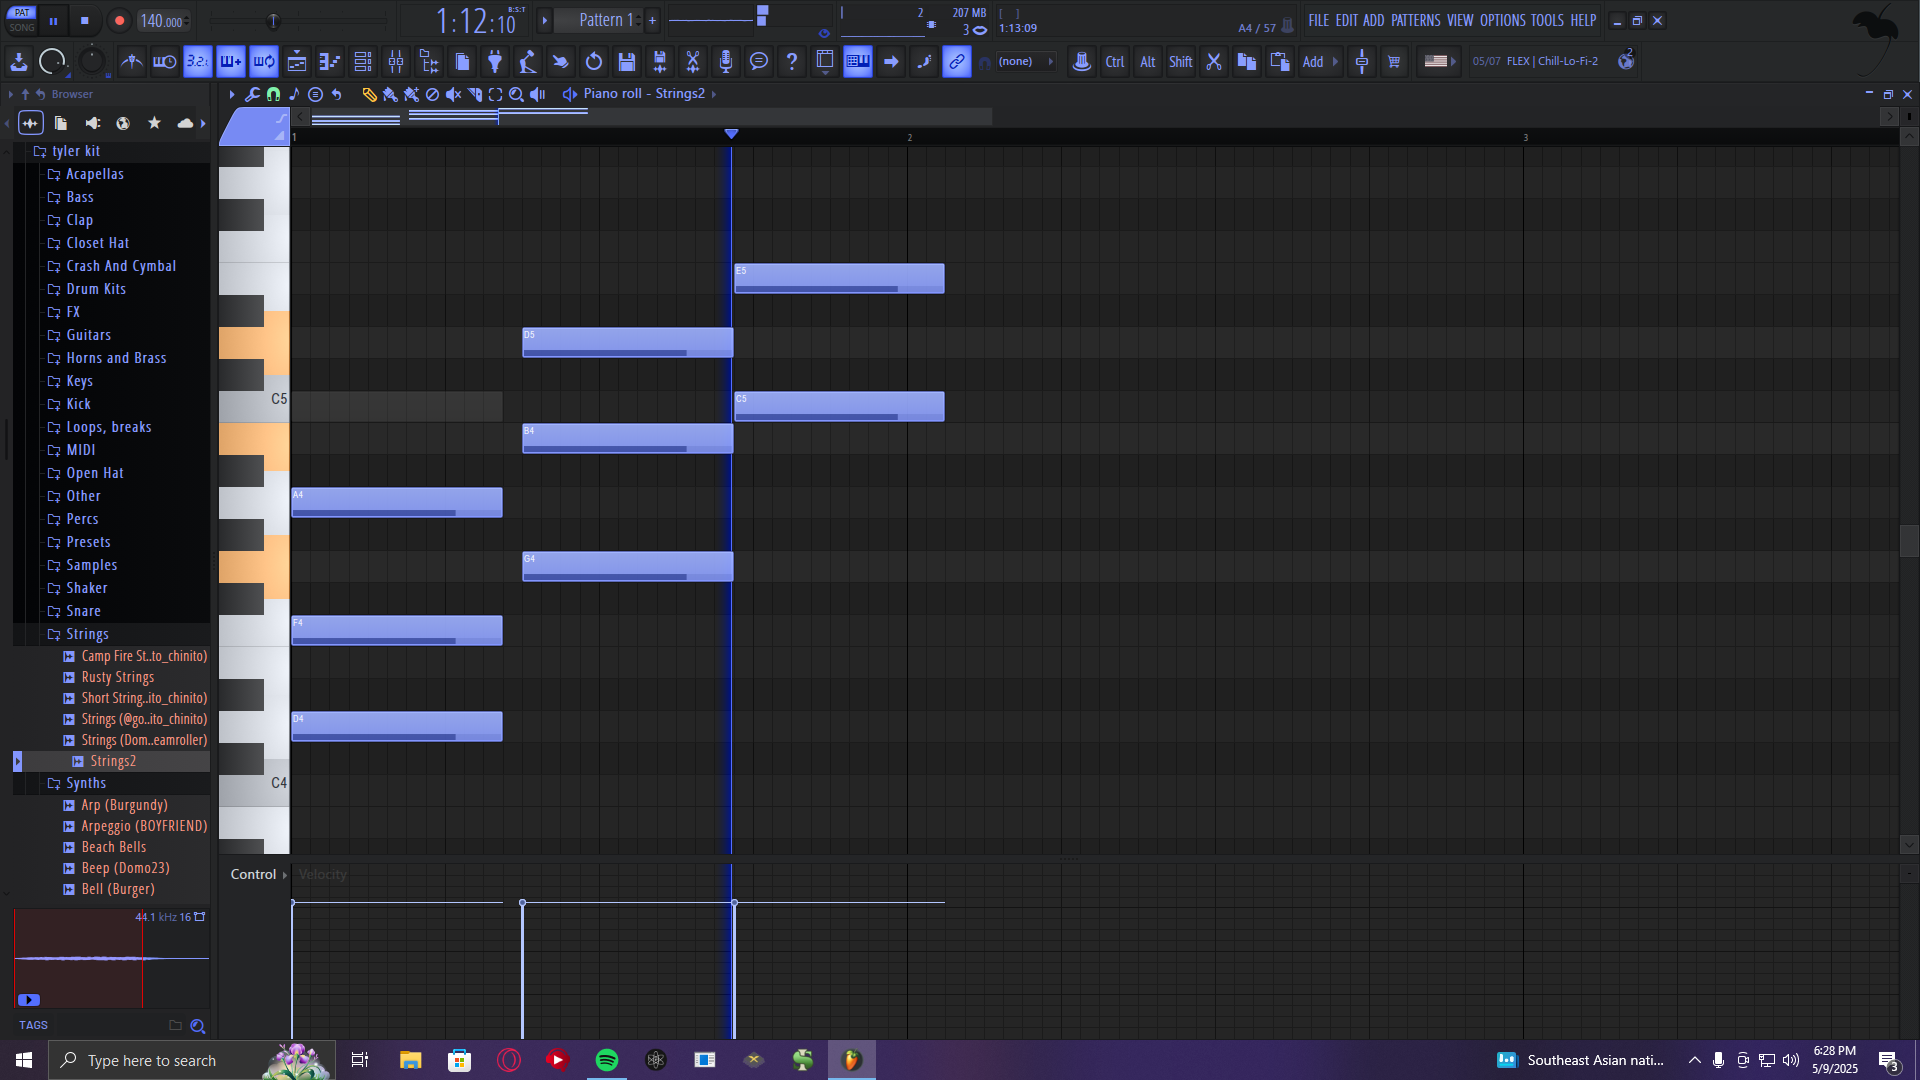Open the PATTERNS menu
Image resolution: width=1920 pixels, height=1080 pixels.
pyautogui.click(x=1415, y=20)
